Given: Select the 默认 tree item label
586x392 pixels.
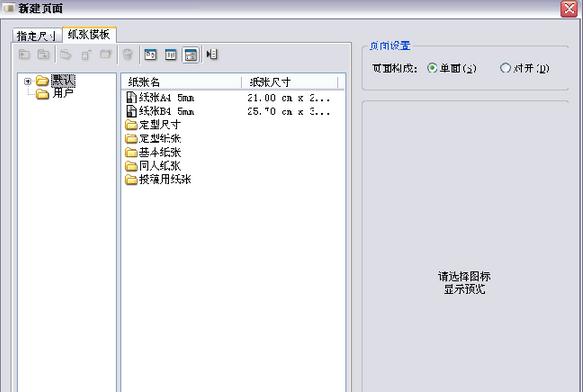Looking at the screenshot, I should coord(63,80).
